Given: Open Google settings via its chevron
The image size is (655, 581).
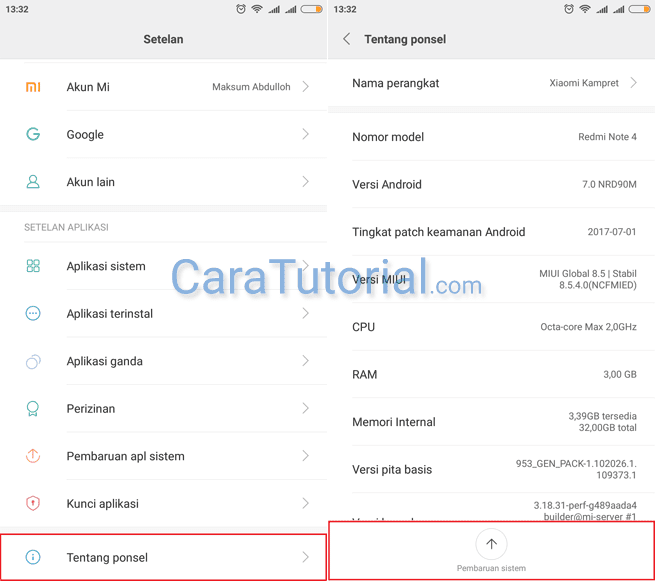Looking at the screenshot, I should click(305, 134).
